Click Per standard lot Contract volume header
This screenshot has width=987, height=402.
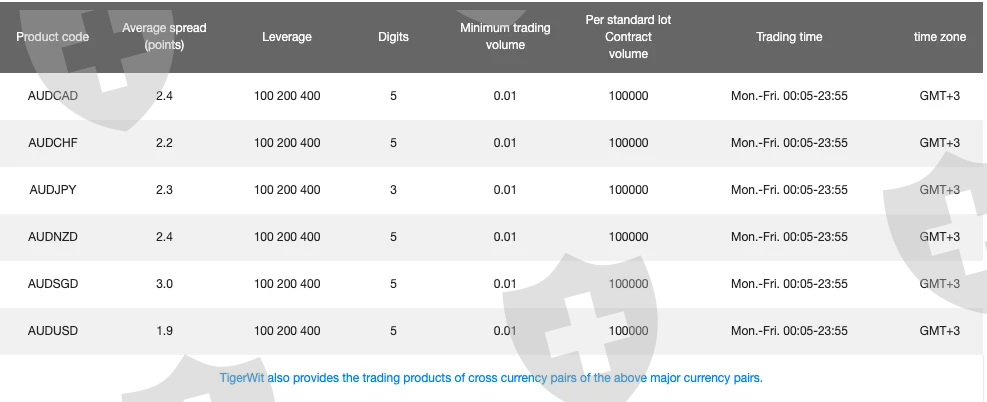tap(628, 36)
